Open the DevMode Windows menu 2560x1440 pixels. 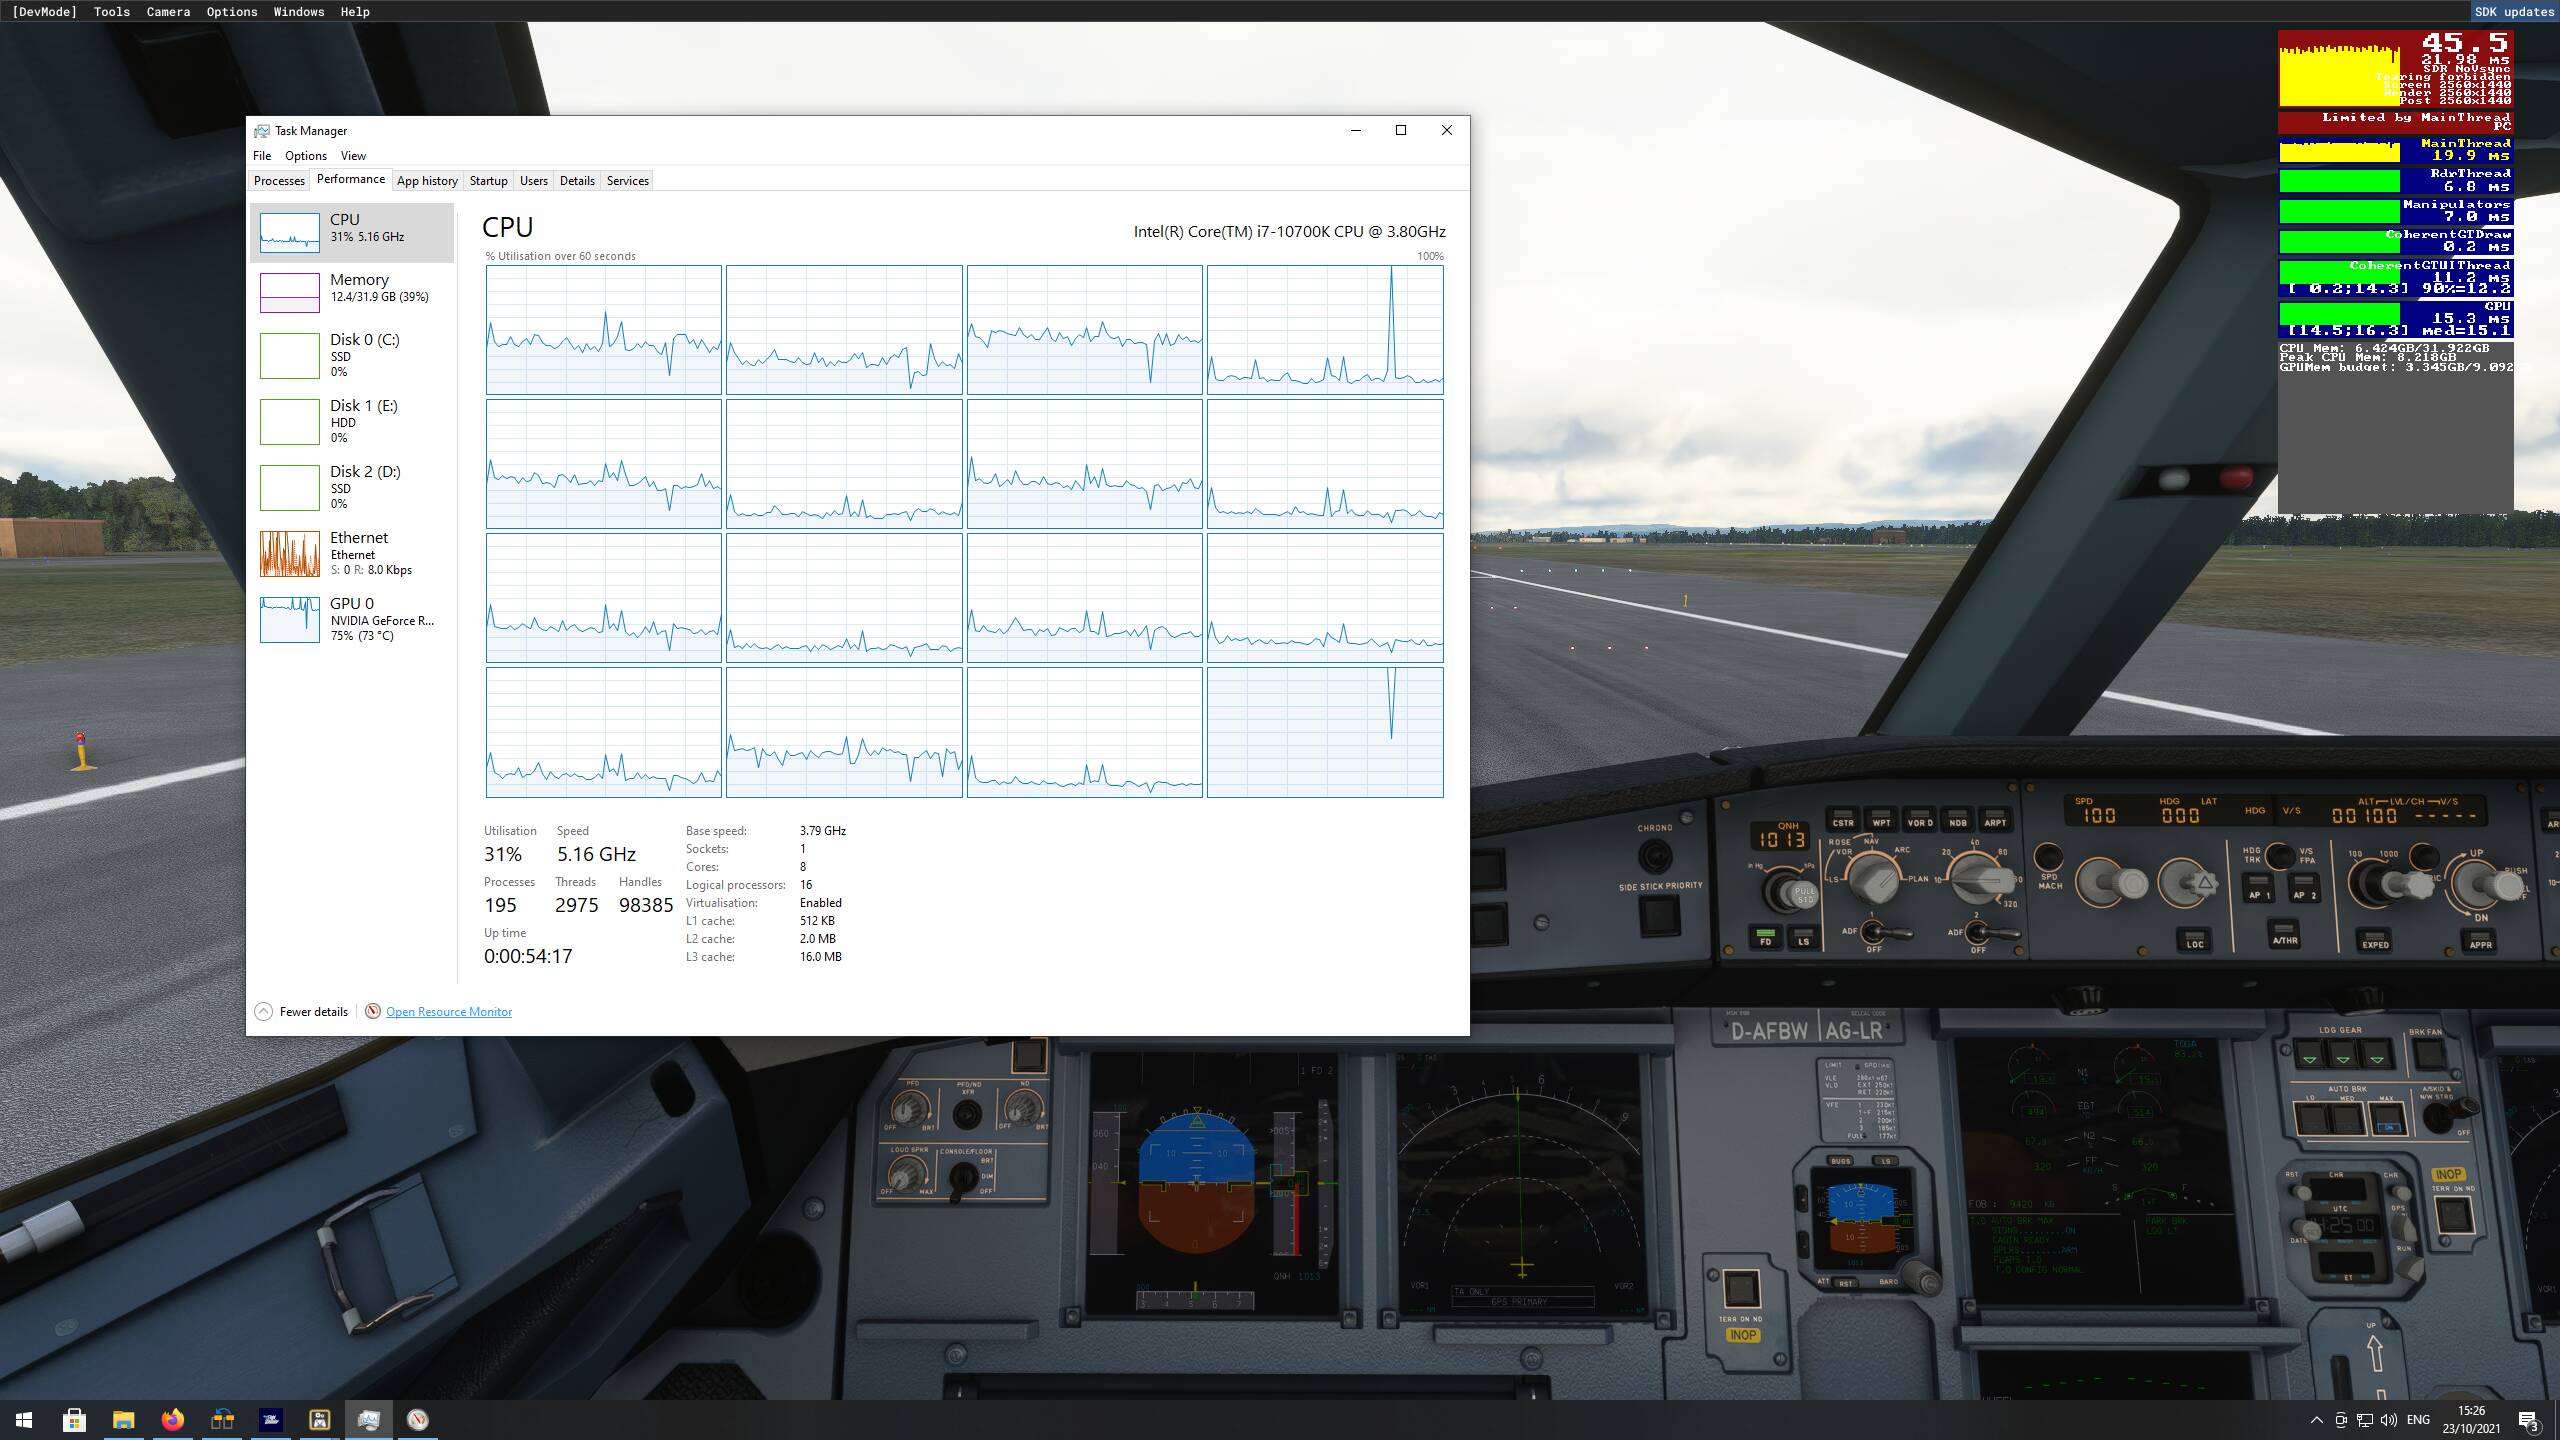[x=298, y=12]
